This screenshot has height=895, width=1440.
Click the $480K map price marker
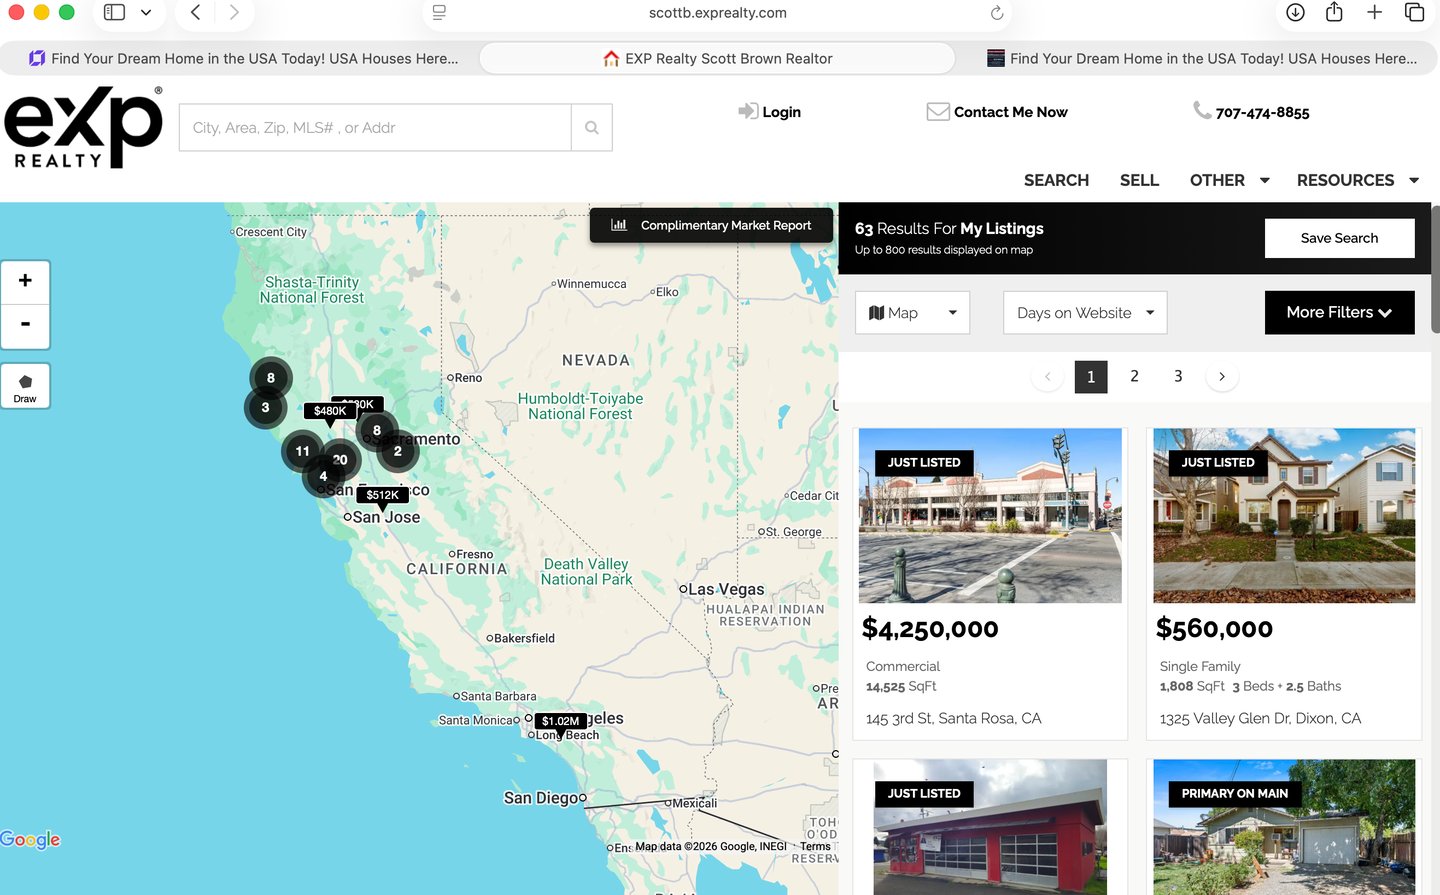(x=330, y=411)
